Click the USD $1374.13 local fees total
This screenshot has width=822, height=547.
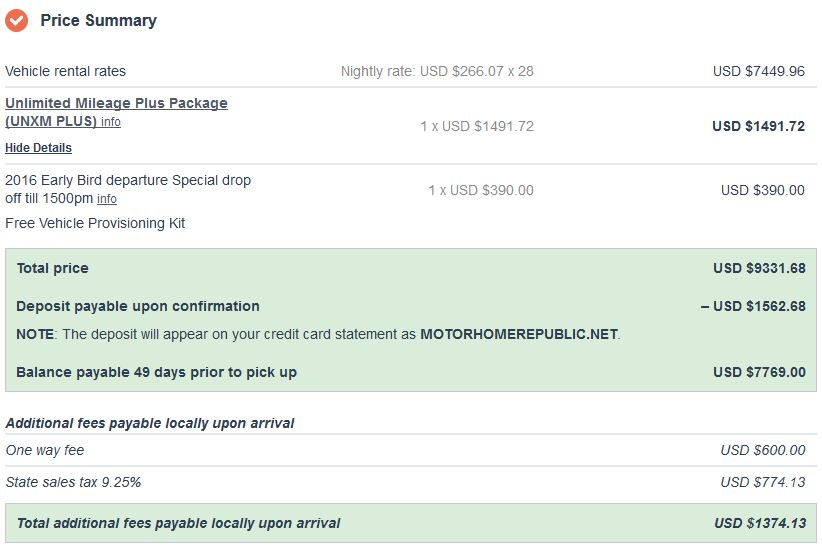click(759, 523)
